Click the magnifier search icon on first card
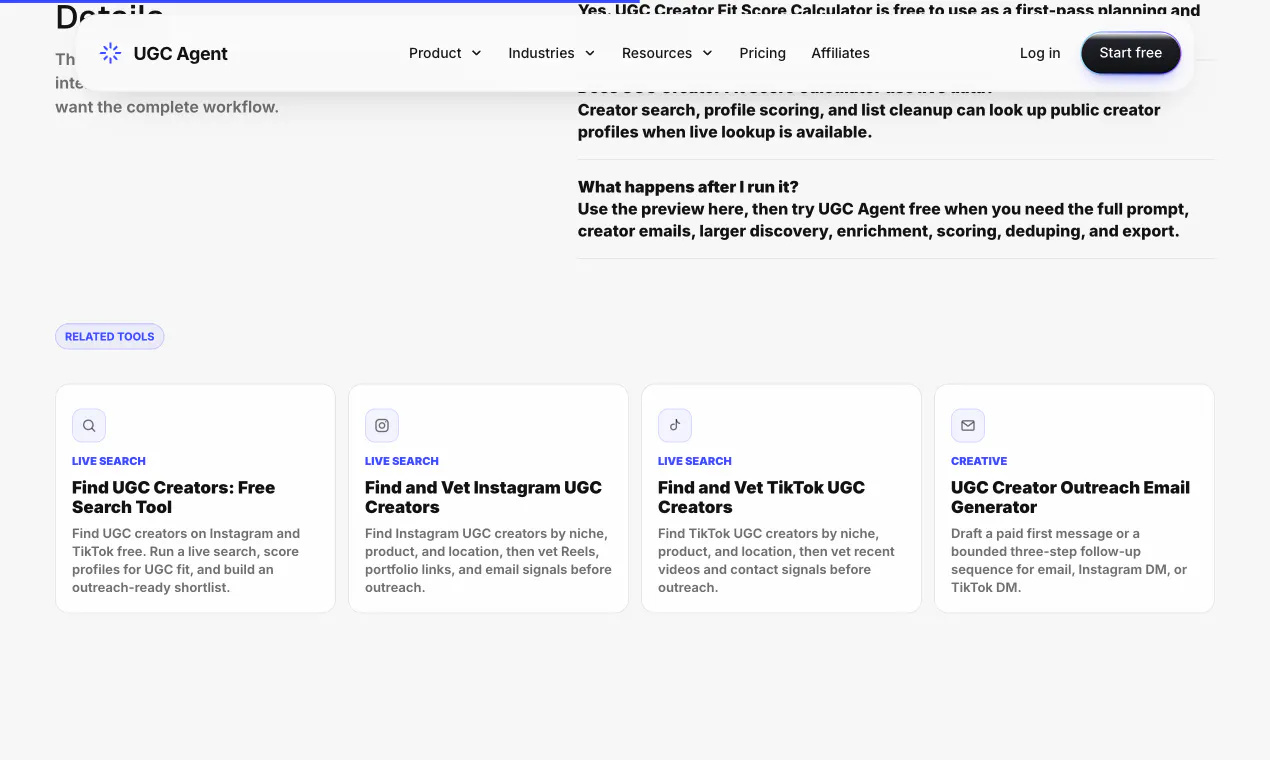 point(89,425)
